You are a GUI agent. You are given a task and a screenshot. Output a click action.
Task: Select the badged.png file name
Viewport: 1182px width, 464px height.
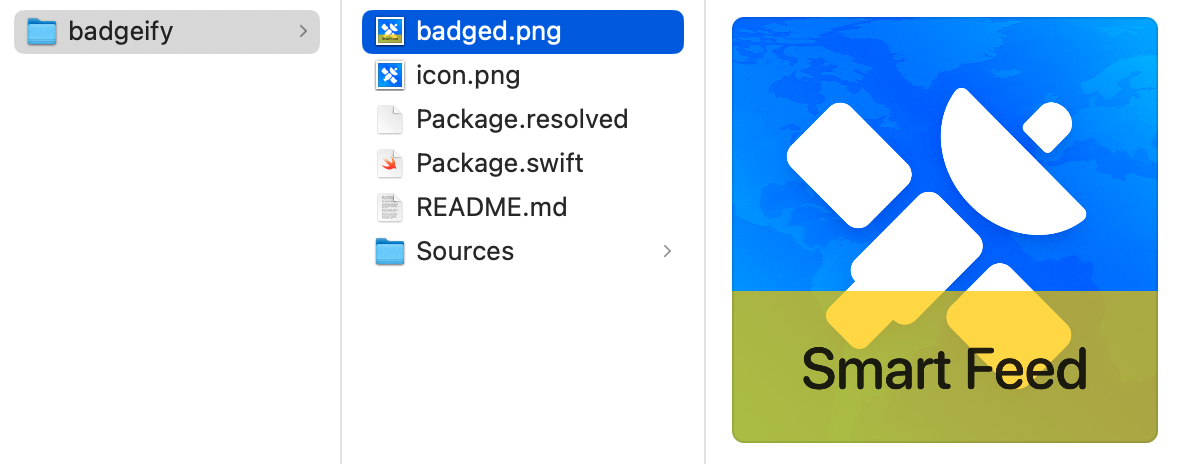pyautogui.click(x=488, y=32)
